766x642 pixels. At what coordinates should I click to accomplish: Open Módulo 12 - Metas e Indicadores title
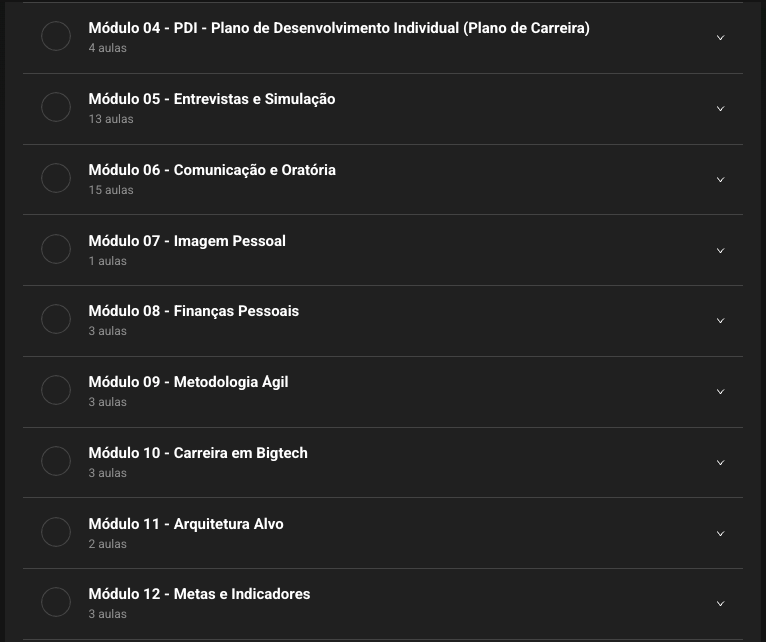point(199,594)
